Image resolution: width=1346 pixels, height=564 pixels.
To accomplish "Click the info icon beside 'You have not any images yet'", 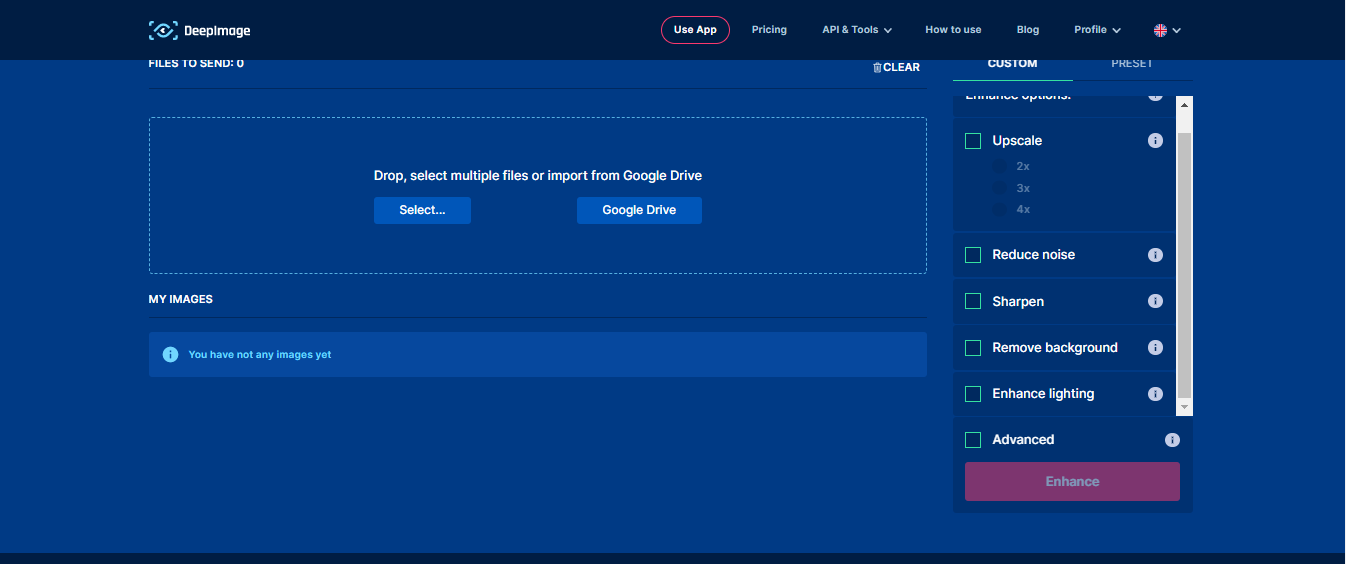I will (x=170, y=354).
